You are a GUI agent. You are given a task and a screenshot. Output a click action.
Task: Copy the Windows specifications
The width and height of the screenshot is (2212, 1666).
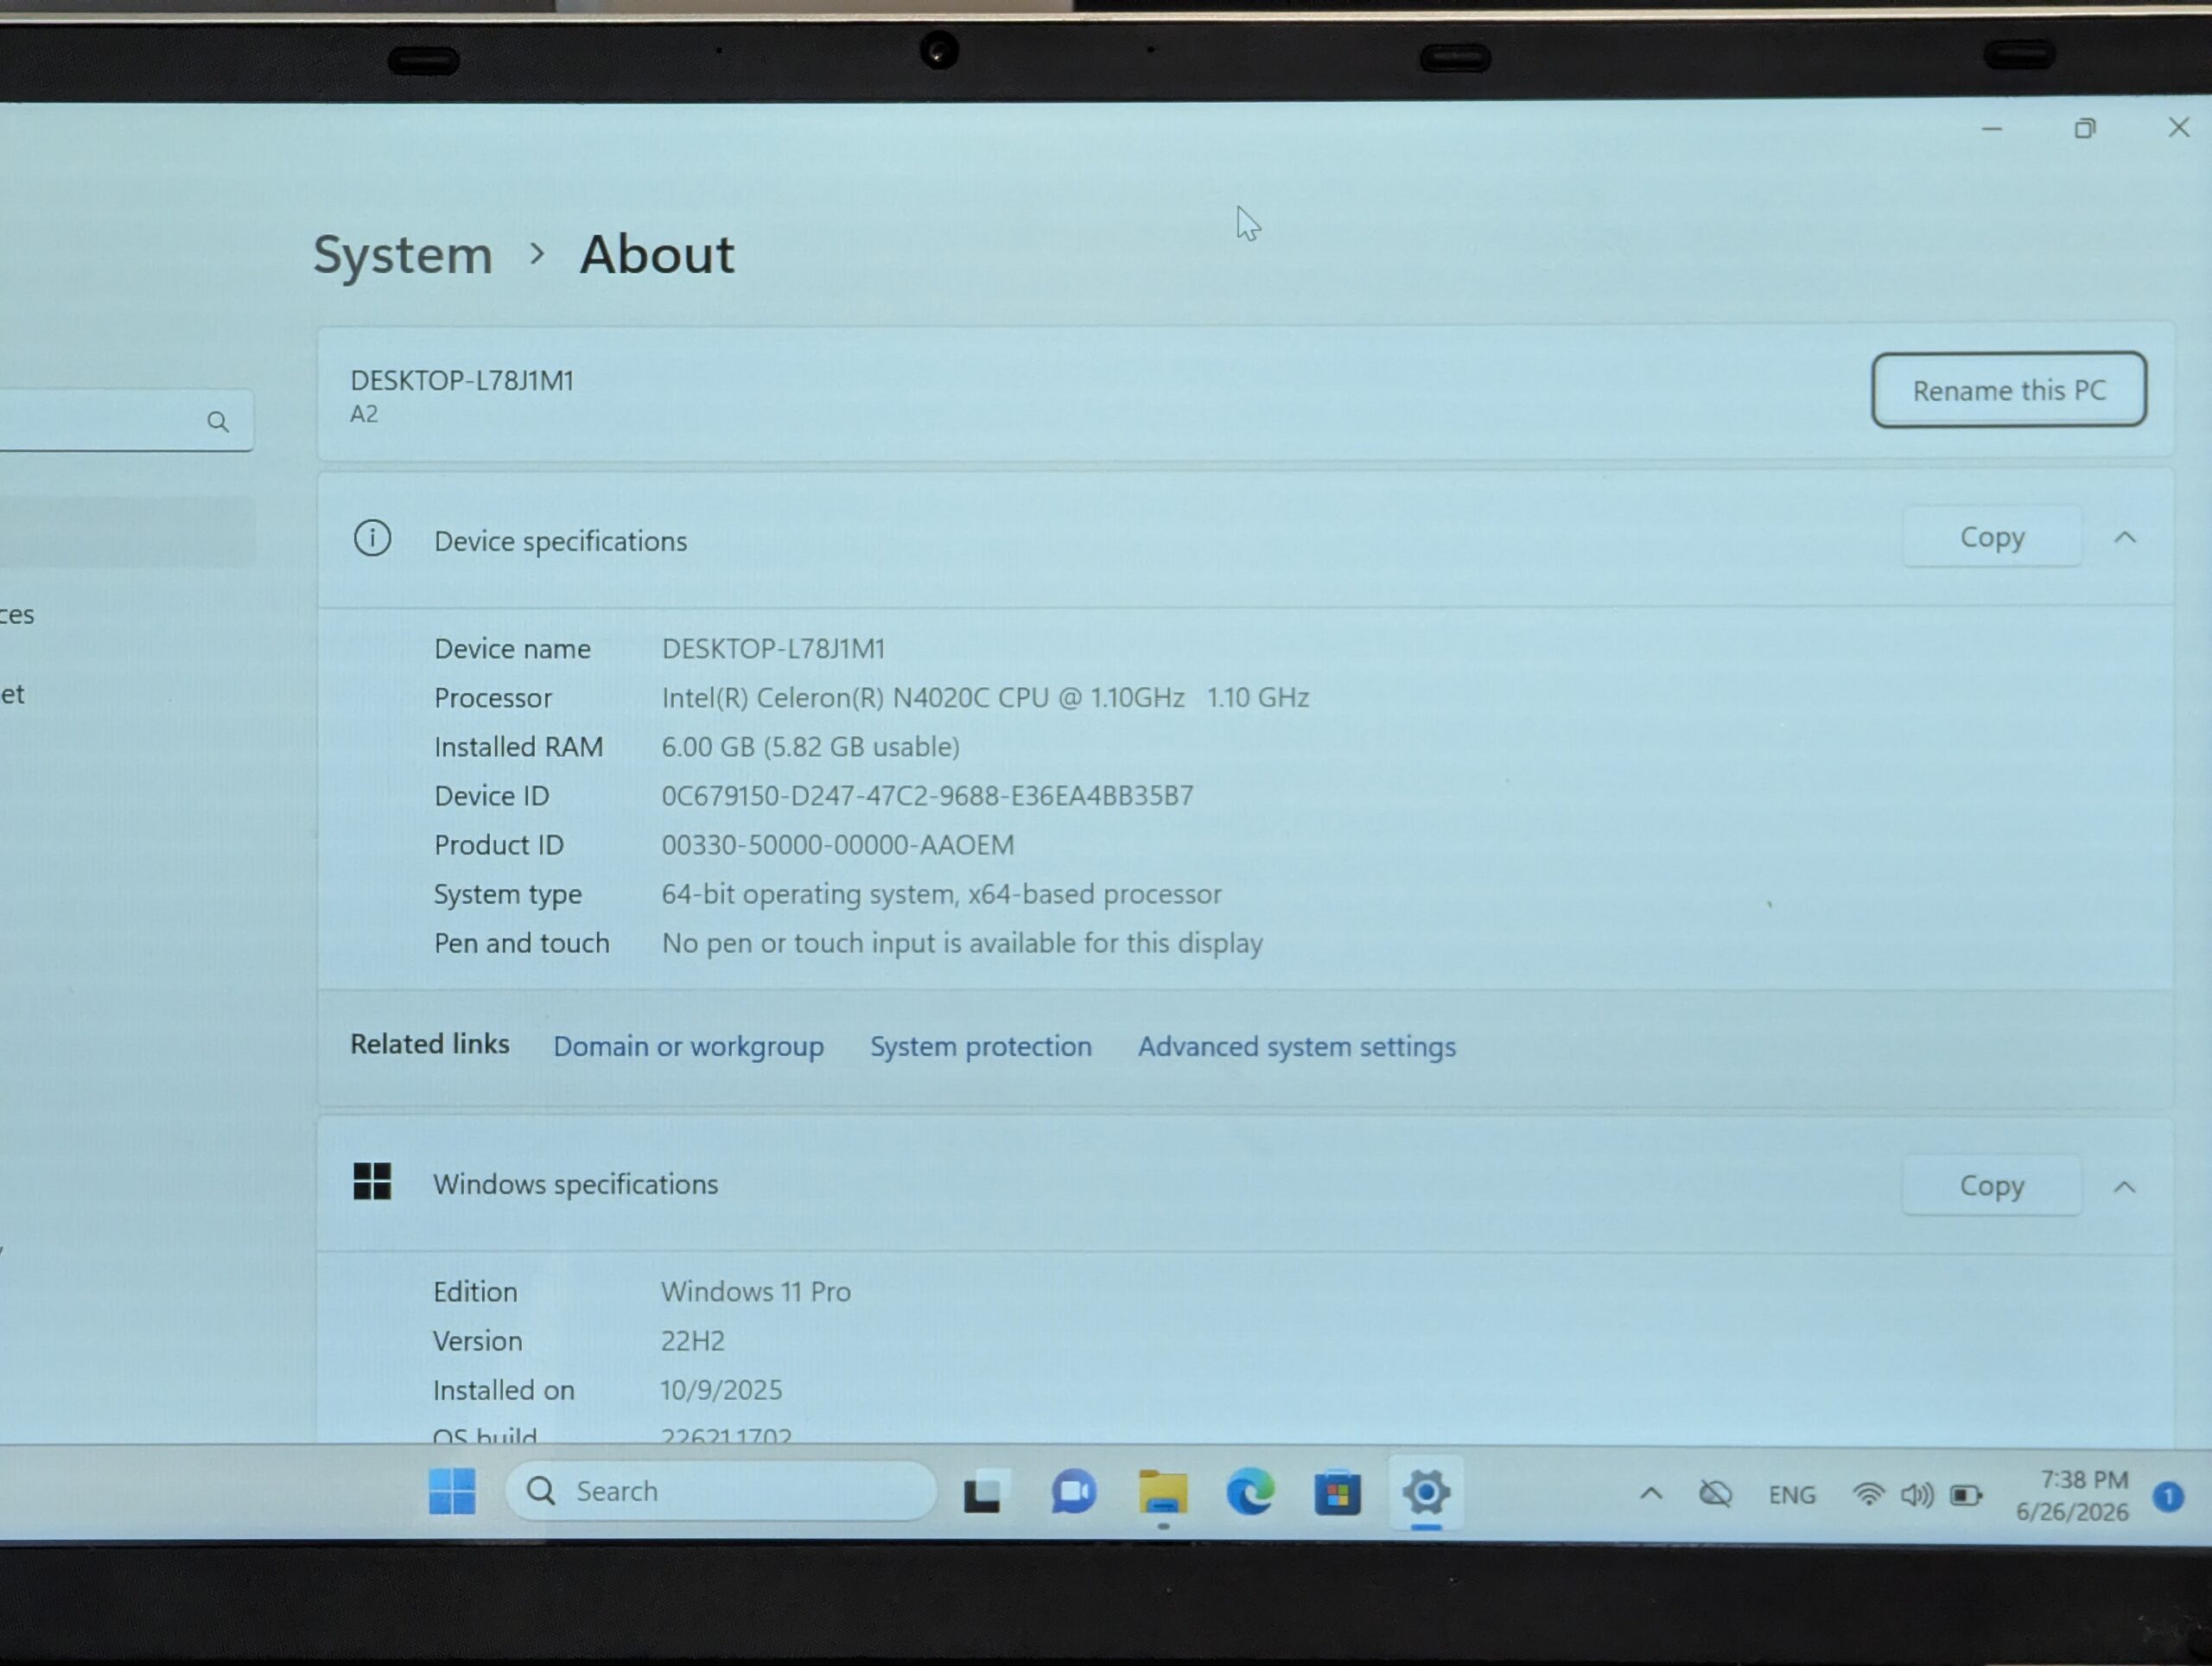click(1992, 1185)
